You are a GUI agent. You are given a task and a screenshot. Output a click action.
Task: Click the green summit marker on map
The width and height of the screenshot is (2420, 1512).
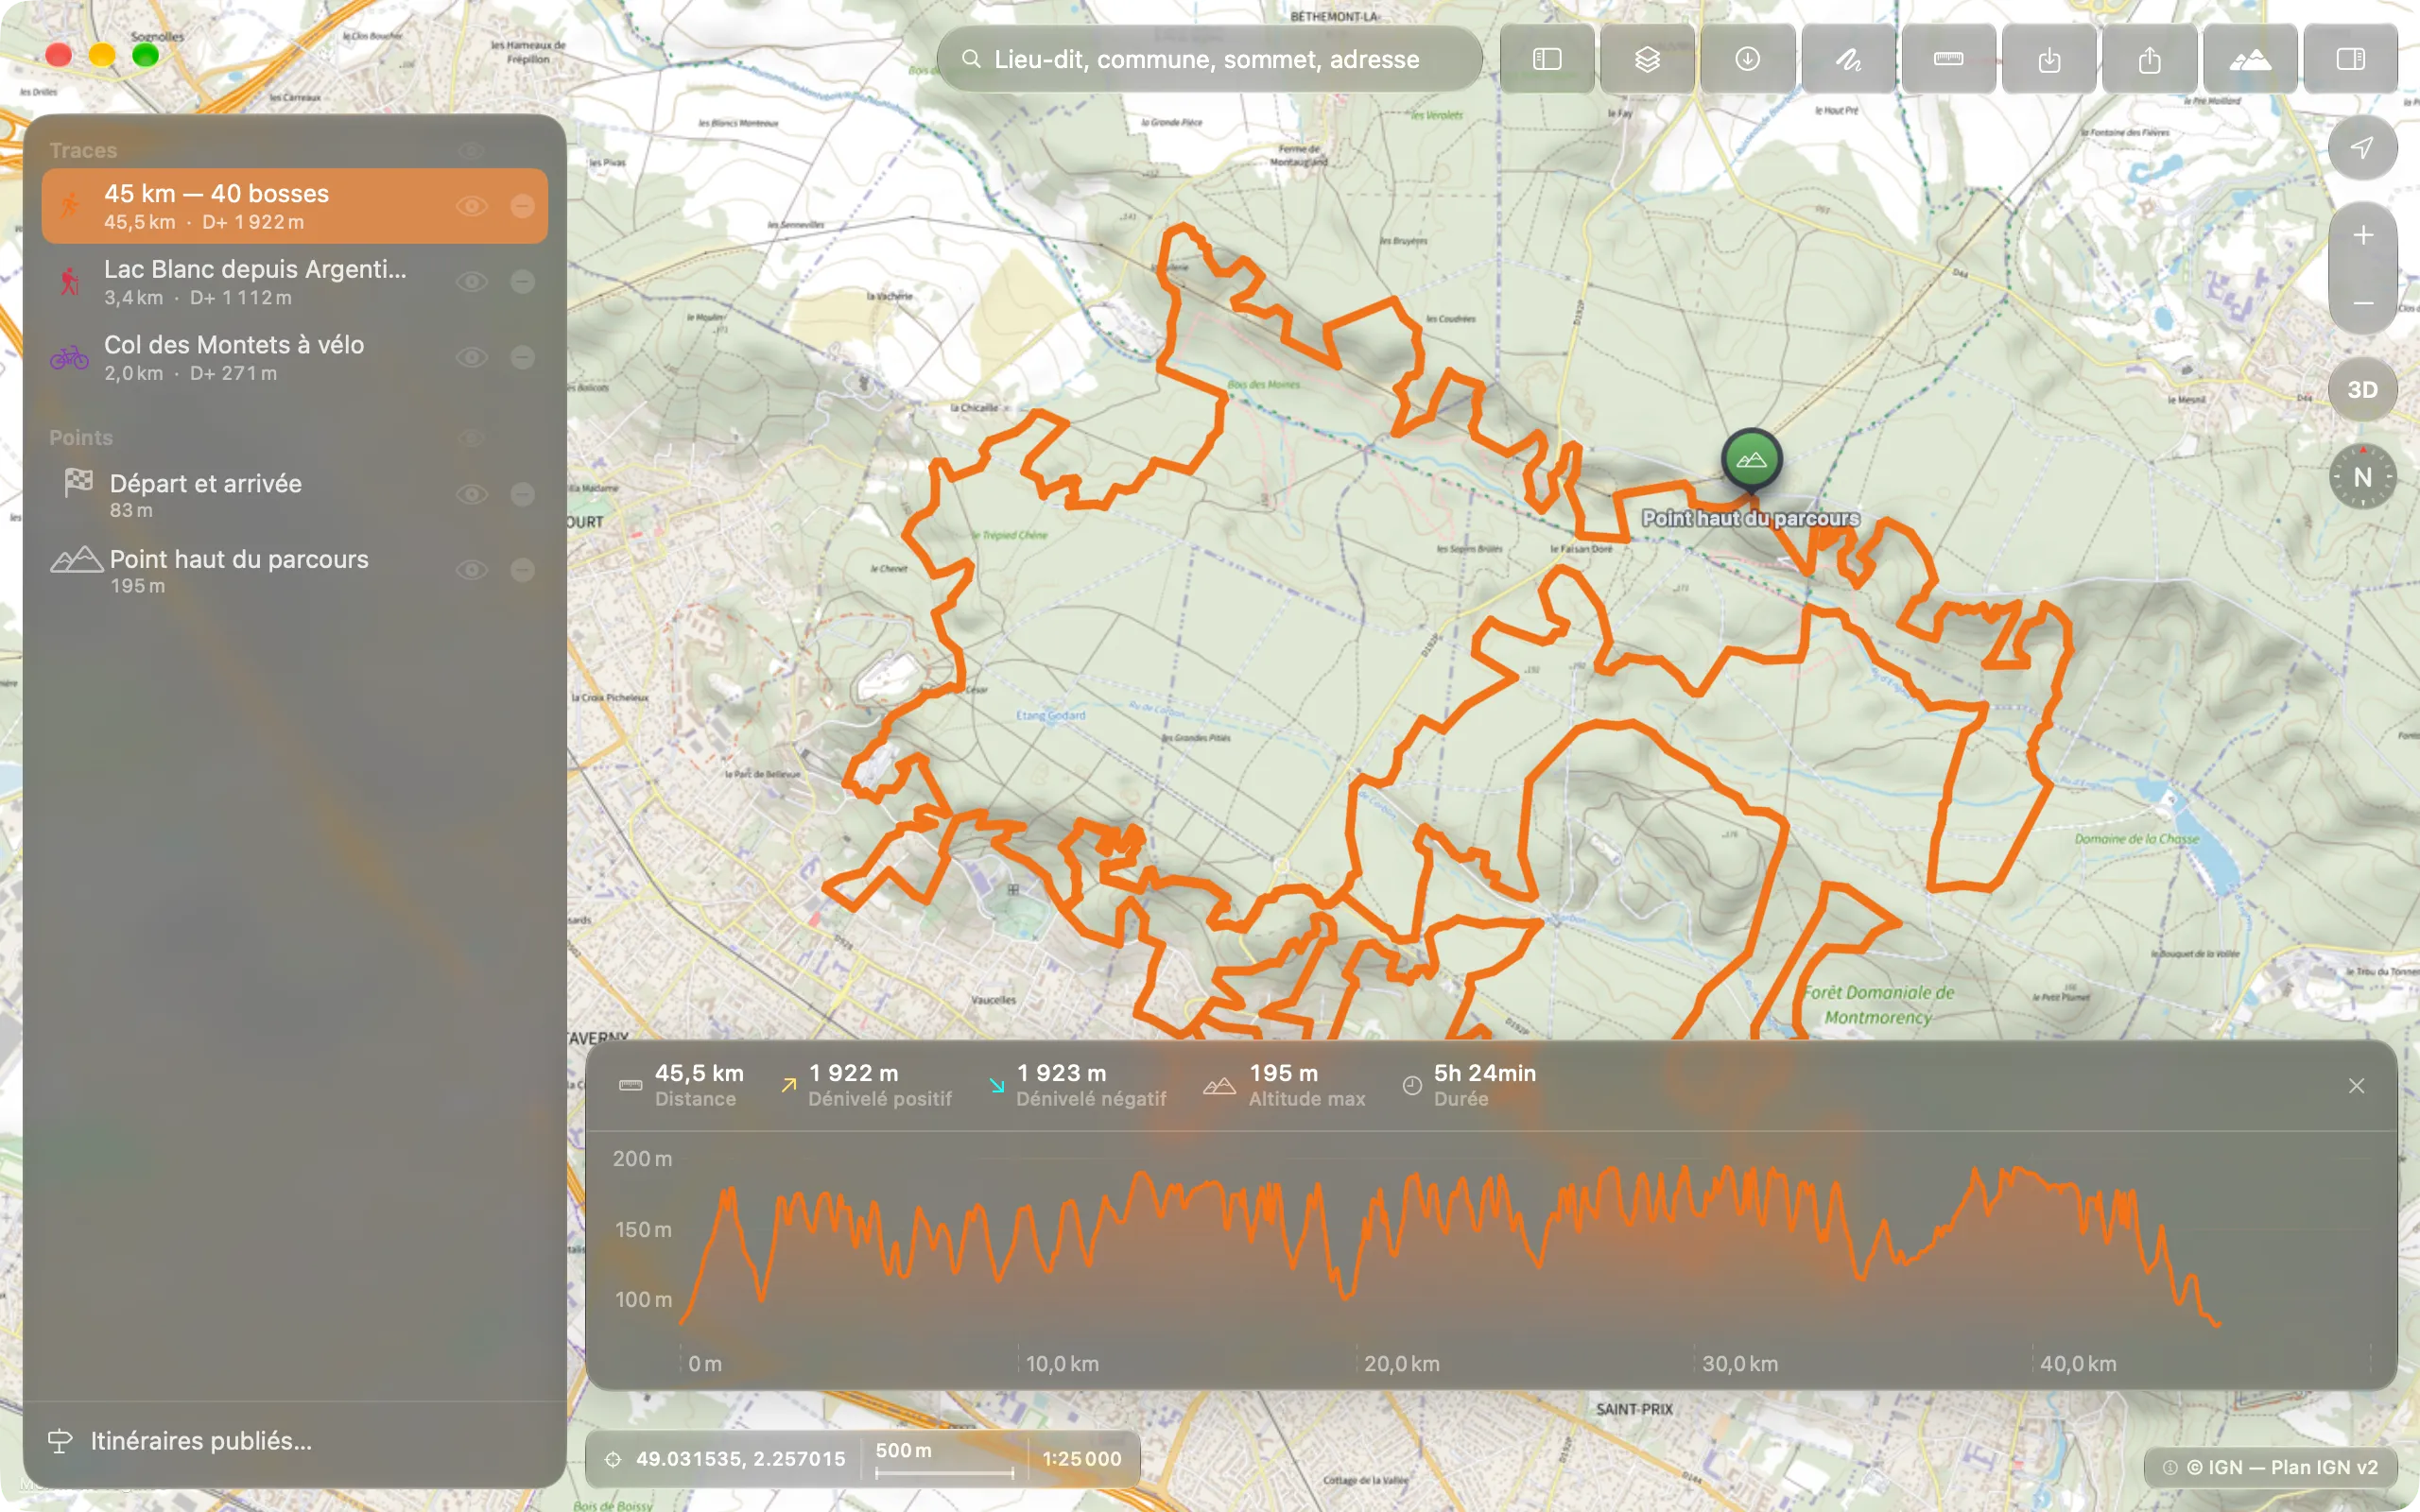(1751, 460)
